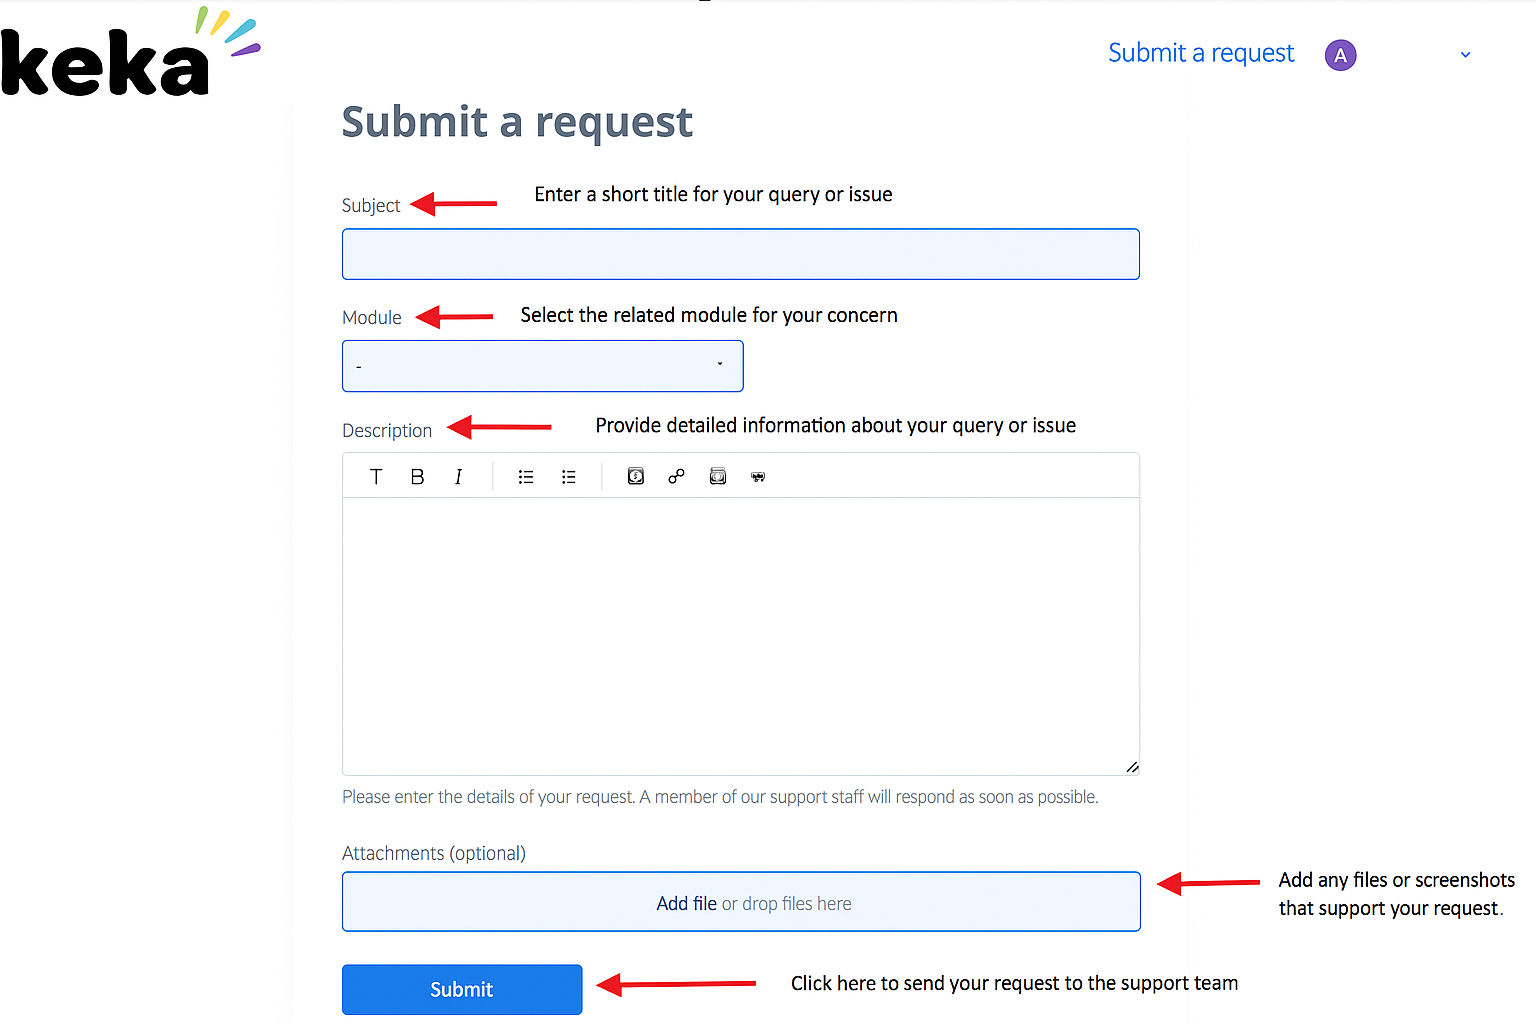Open the text style (T) formatting option
Image resolution: width=1536 pixels, height=1024 pixels.
click(376, 477)
